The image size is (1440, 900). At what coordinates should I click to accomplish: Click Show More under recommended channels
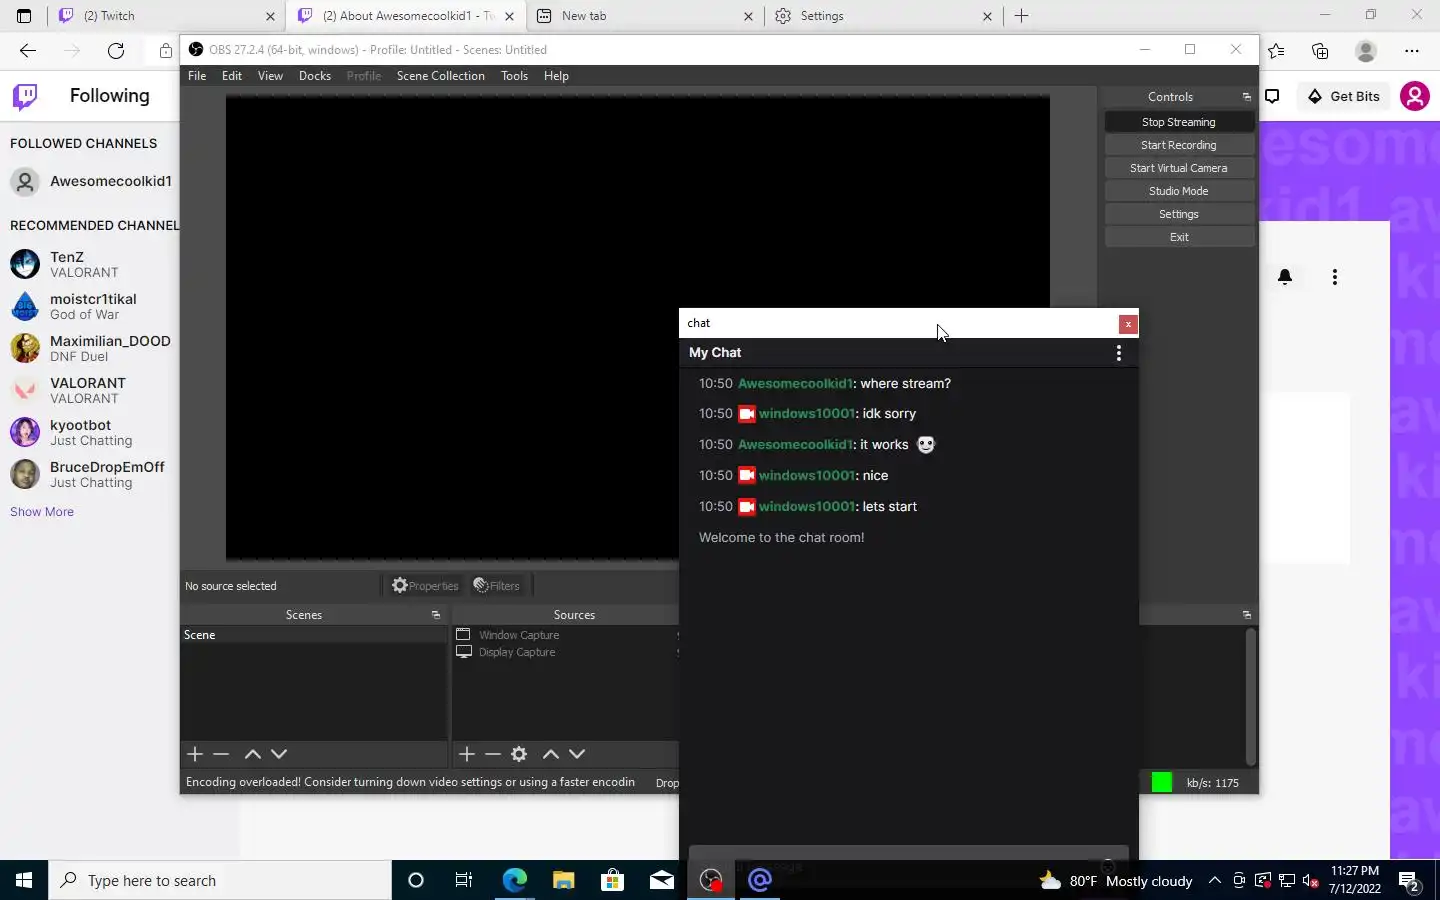42,512
